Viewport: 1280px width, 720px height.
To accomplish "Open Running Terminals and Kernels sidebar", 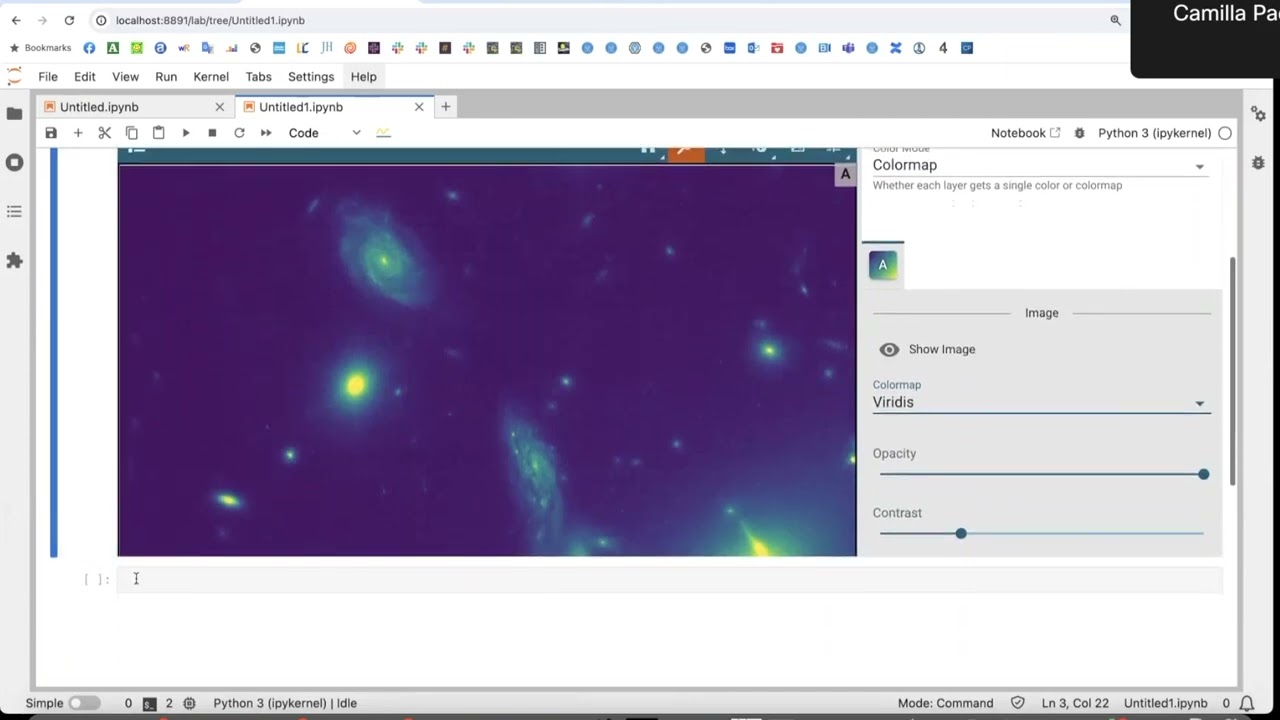I will (14, 162).
